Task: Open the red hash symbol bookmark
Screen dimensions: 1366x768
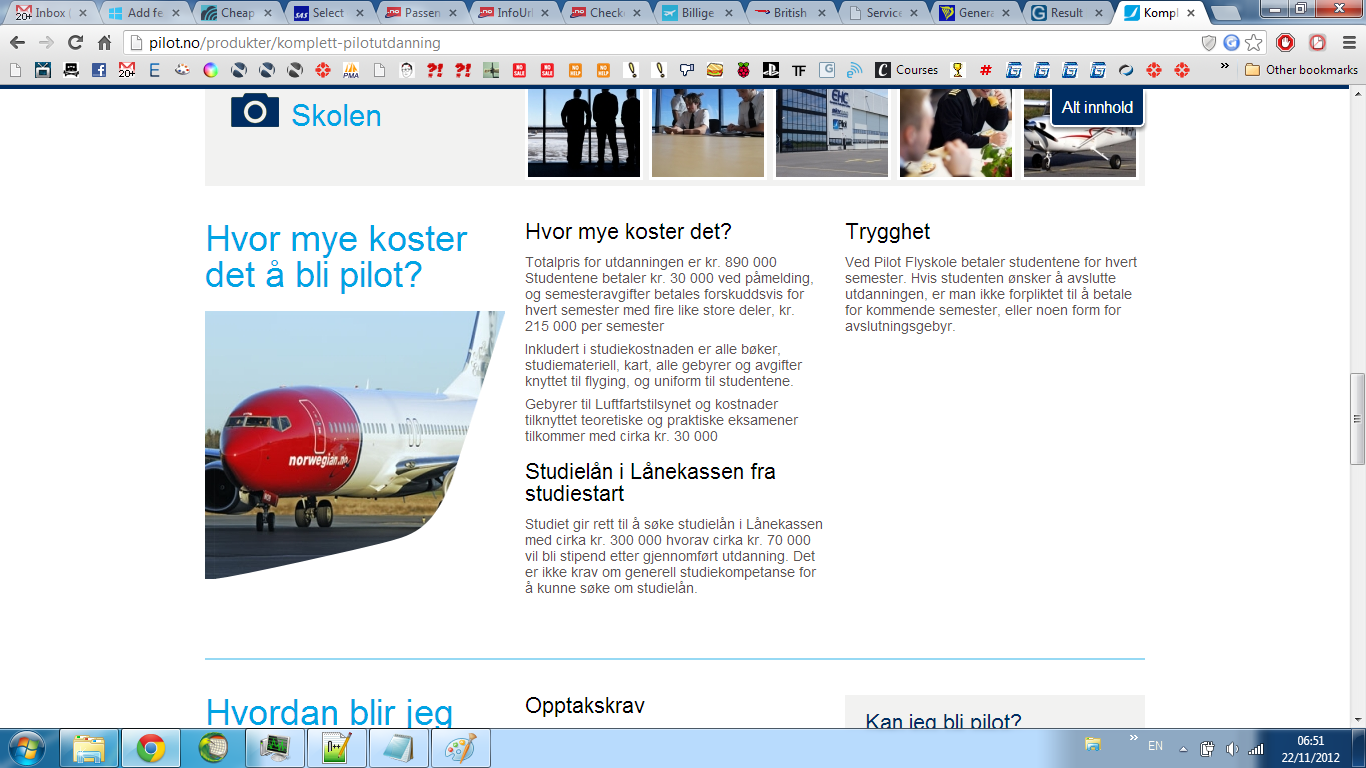Action: point(985,70)
